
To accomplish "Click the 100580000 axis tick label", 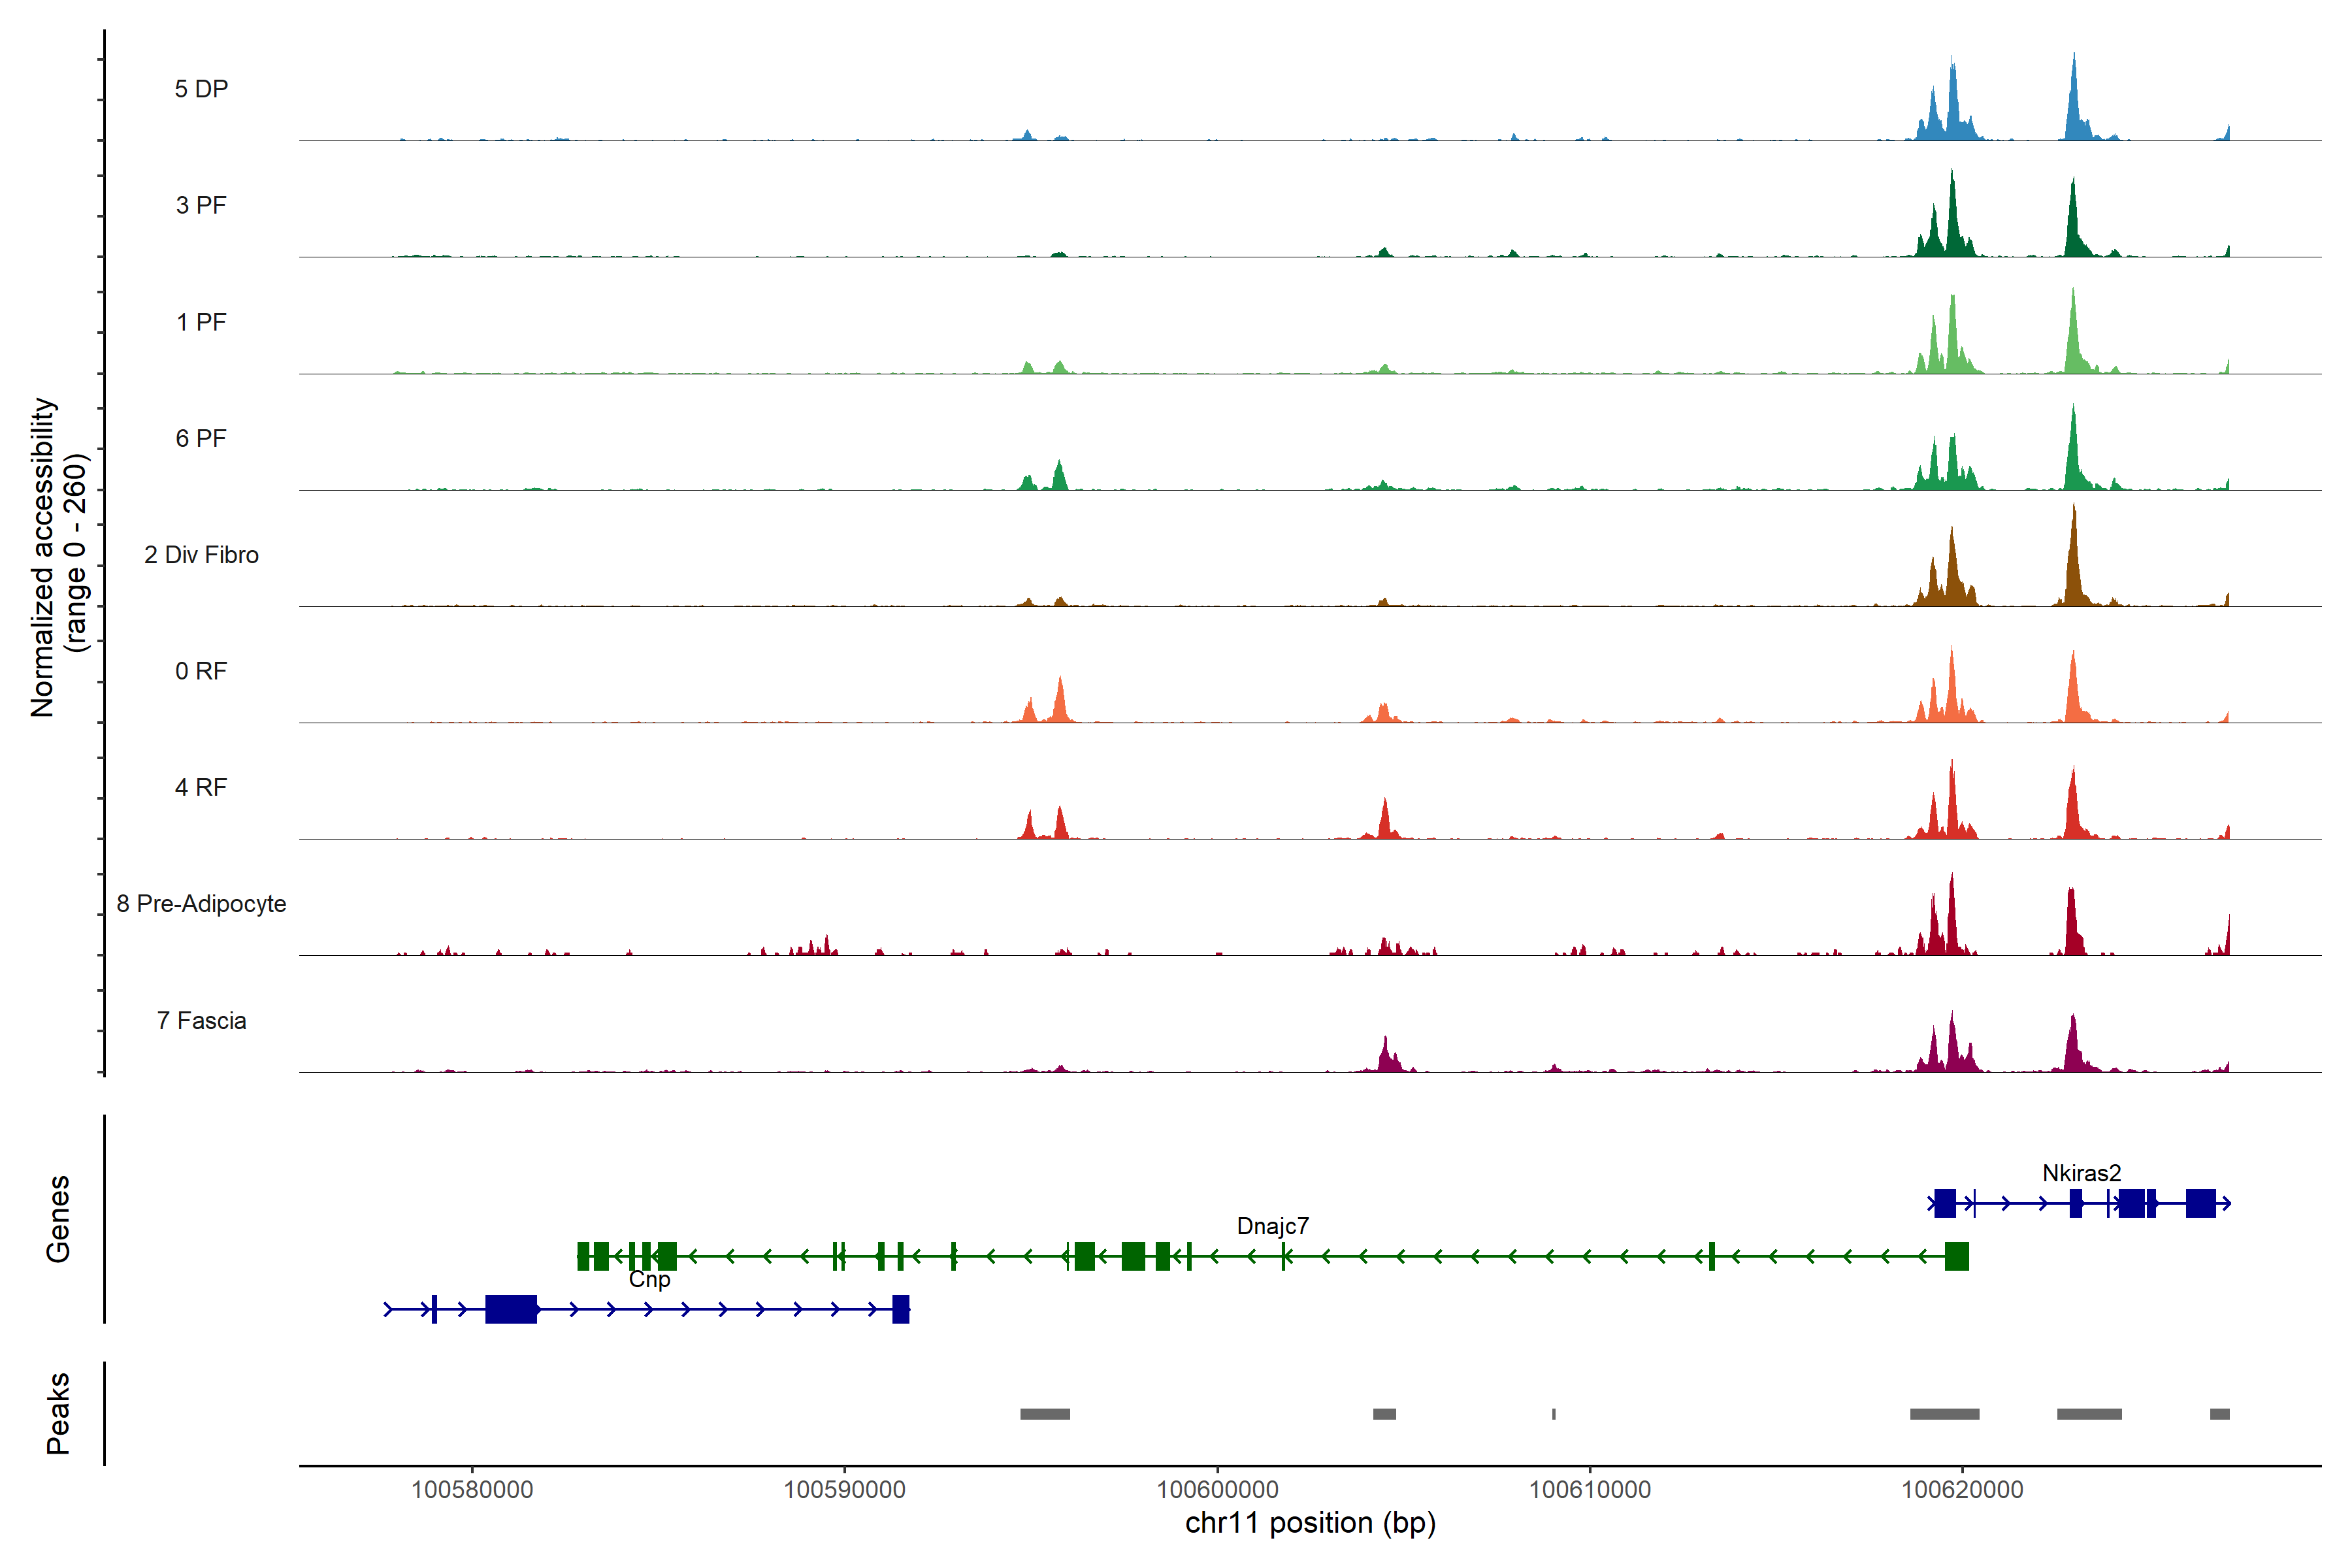I will click(x=472, y=1490).
